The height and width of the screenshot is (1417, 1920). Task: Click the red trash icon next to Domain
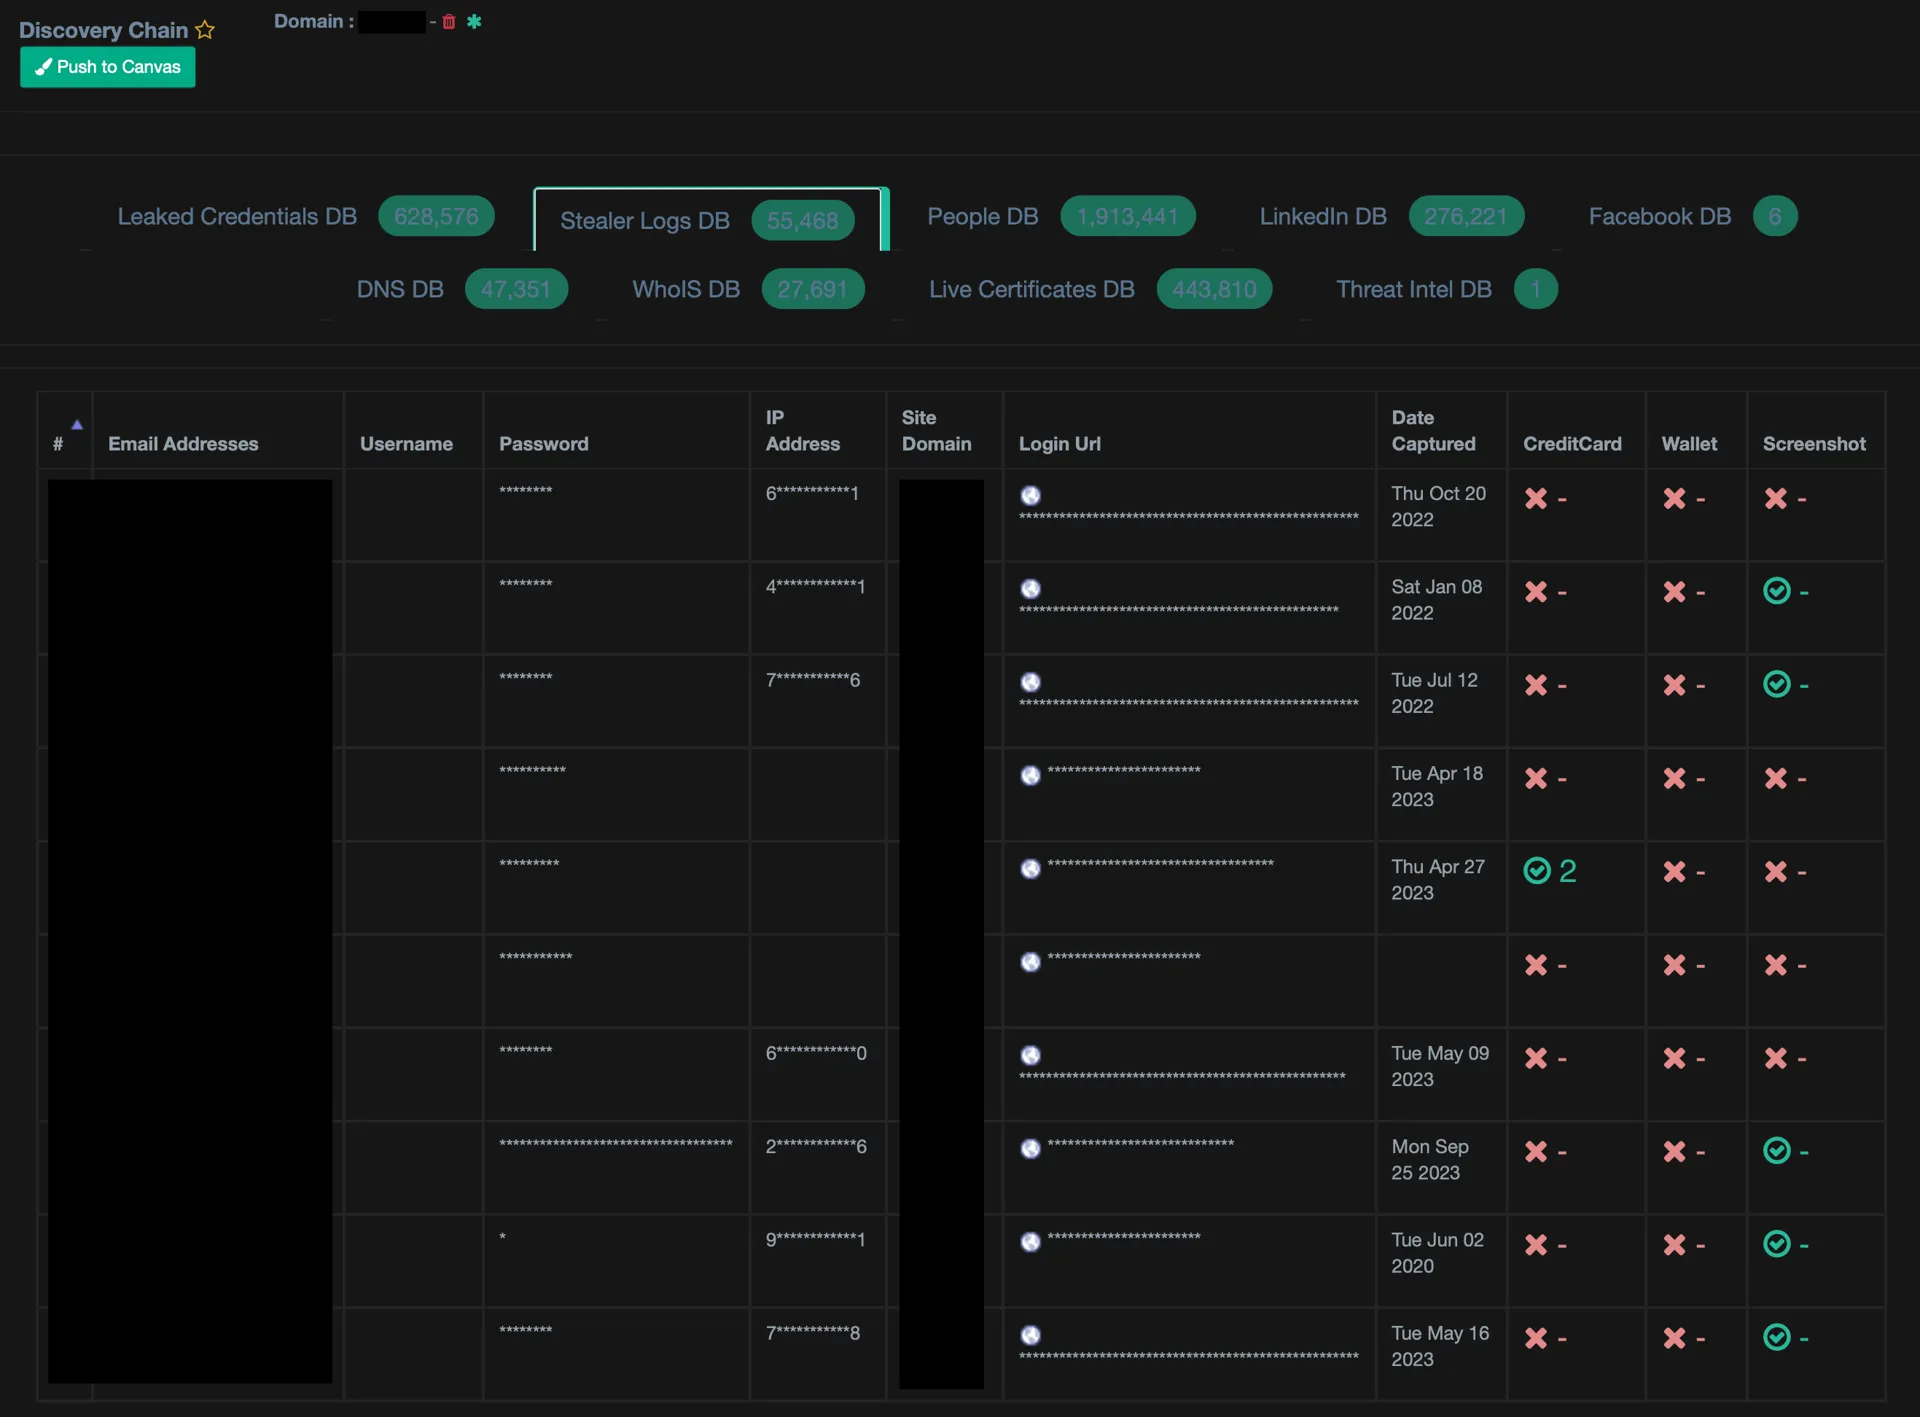[449, 21]
